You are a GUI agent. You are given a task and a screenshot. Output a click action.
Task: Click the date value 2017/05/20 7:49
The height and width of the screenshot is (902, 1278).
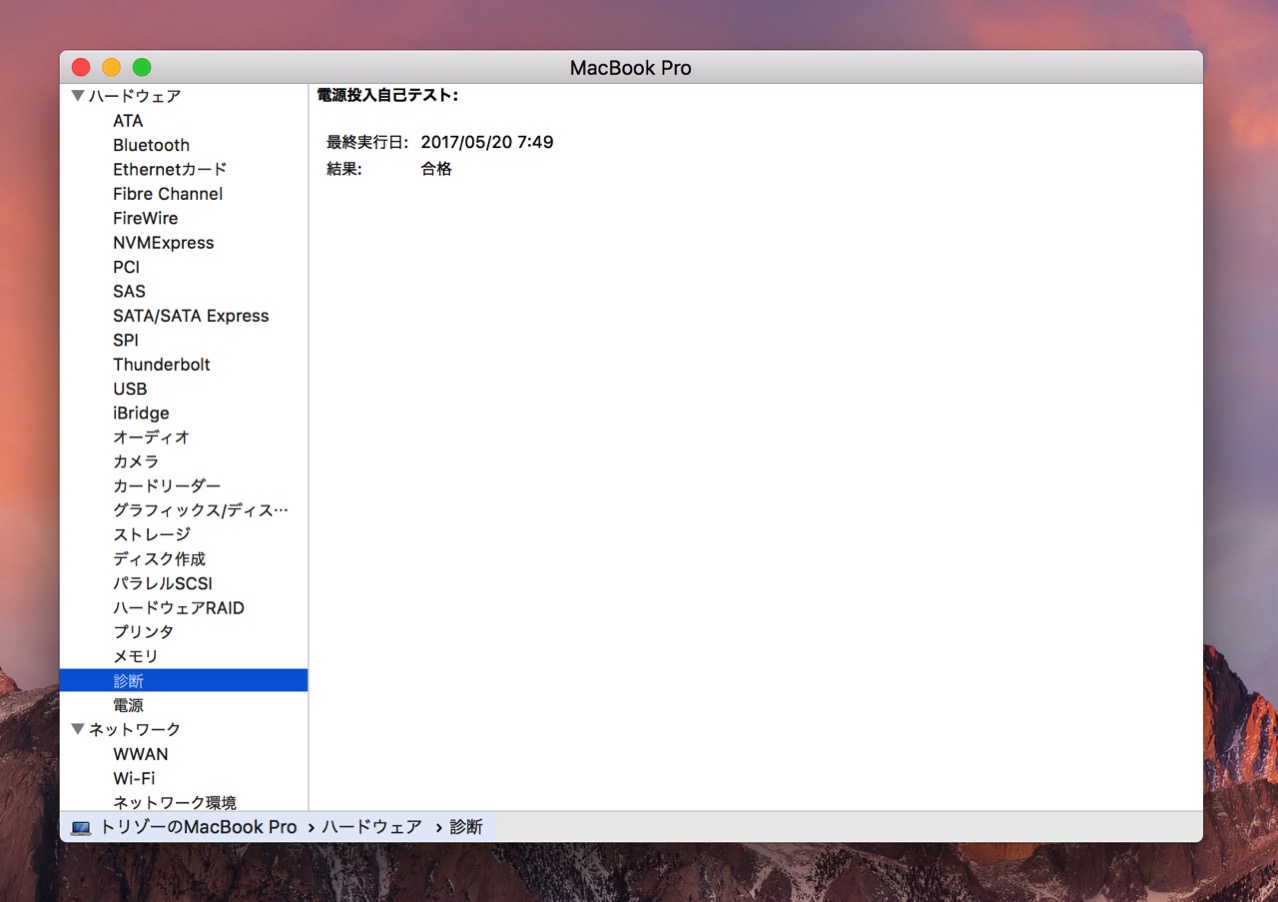(487, 143)
